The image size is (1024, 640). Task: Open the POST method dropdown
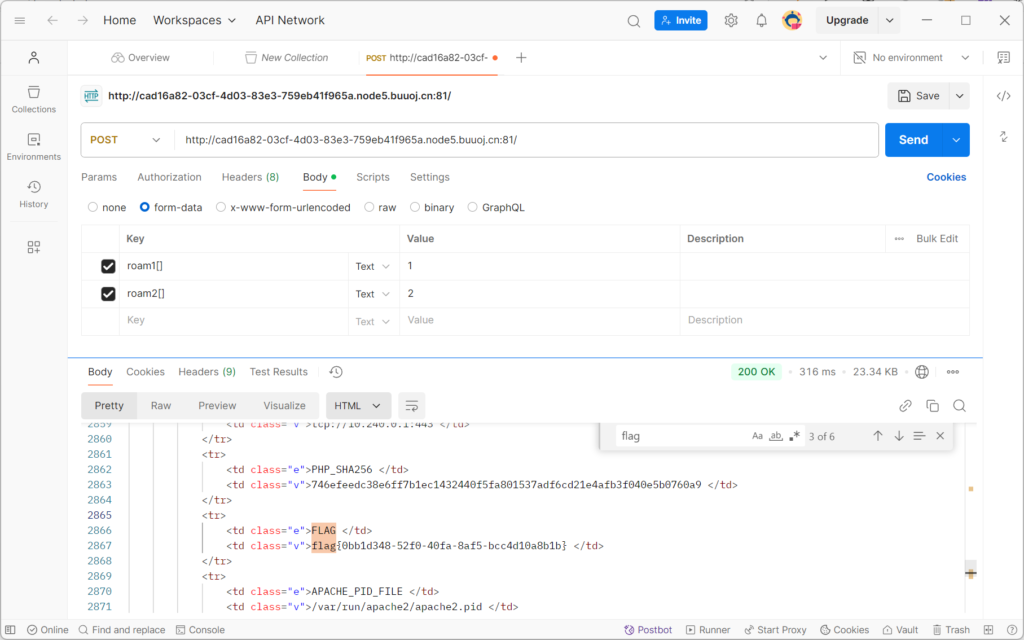(126, 140)
